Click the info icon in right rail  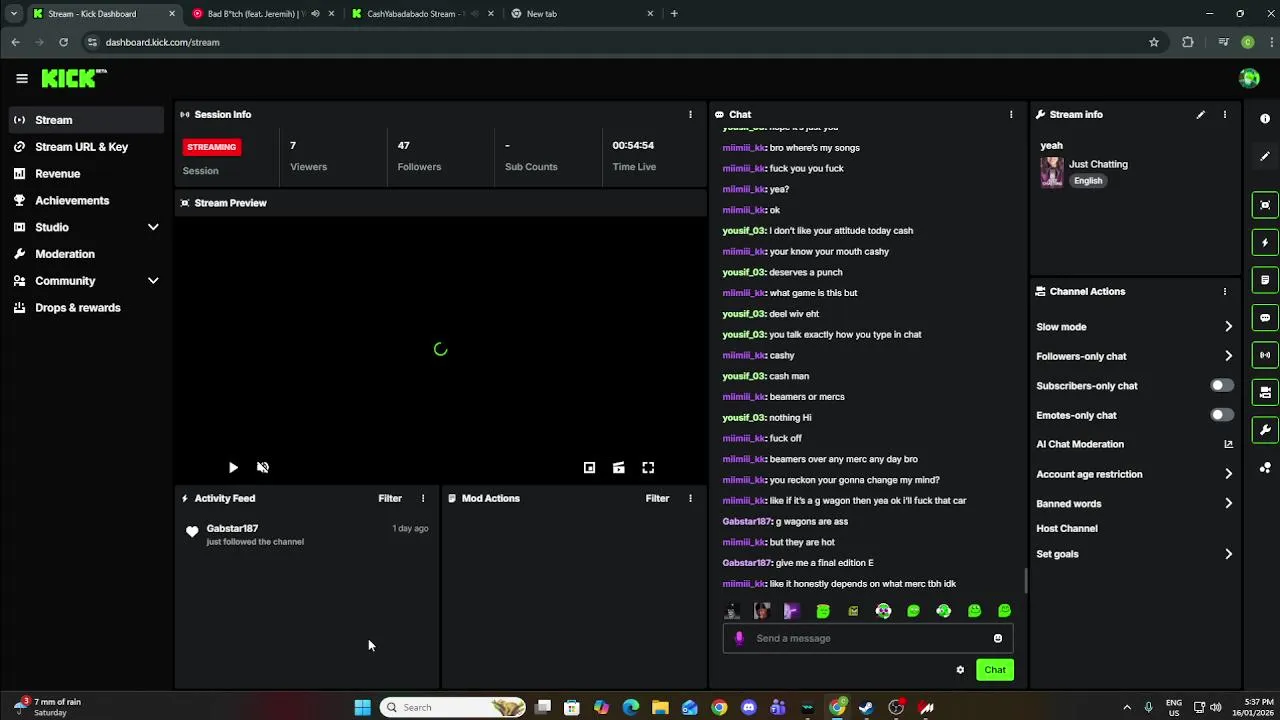tap(1265, 119)
